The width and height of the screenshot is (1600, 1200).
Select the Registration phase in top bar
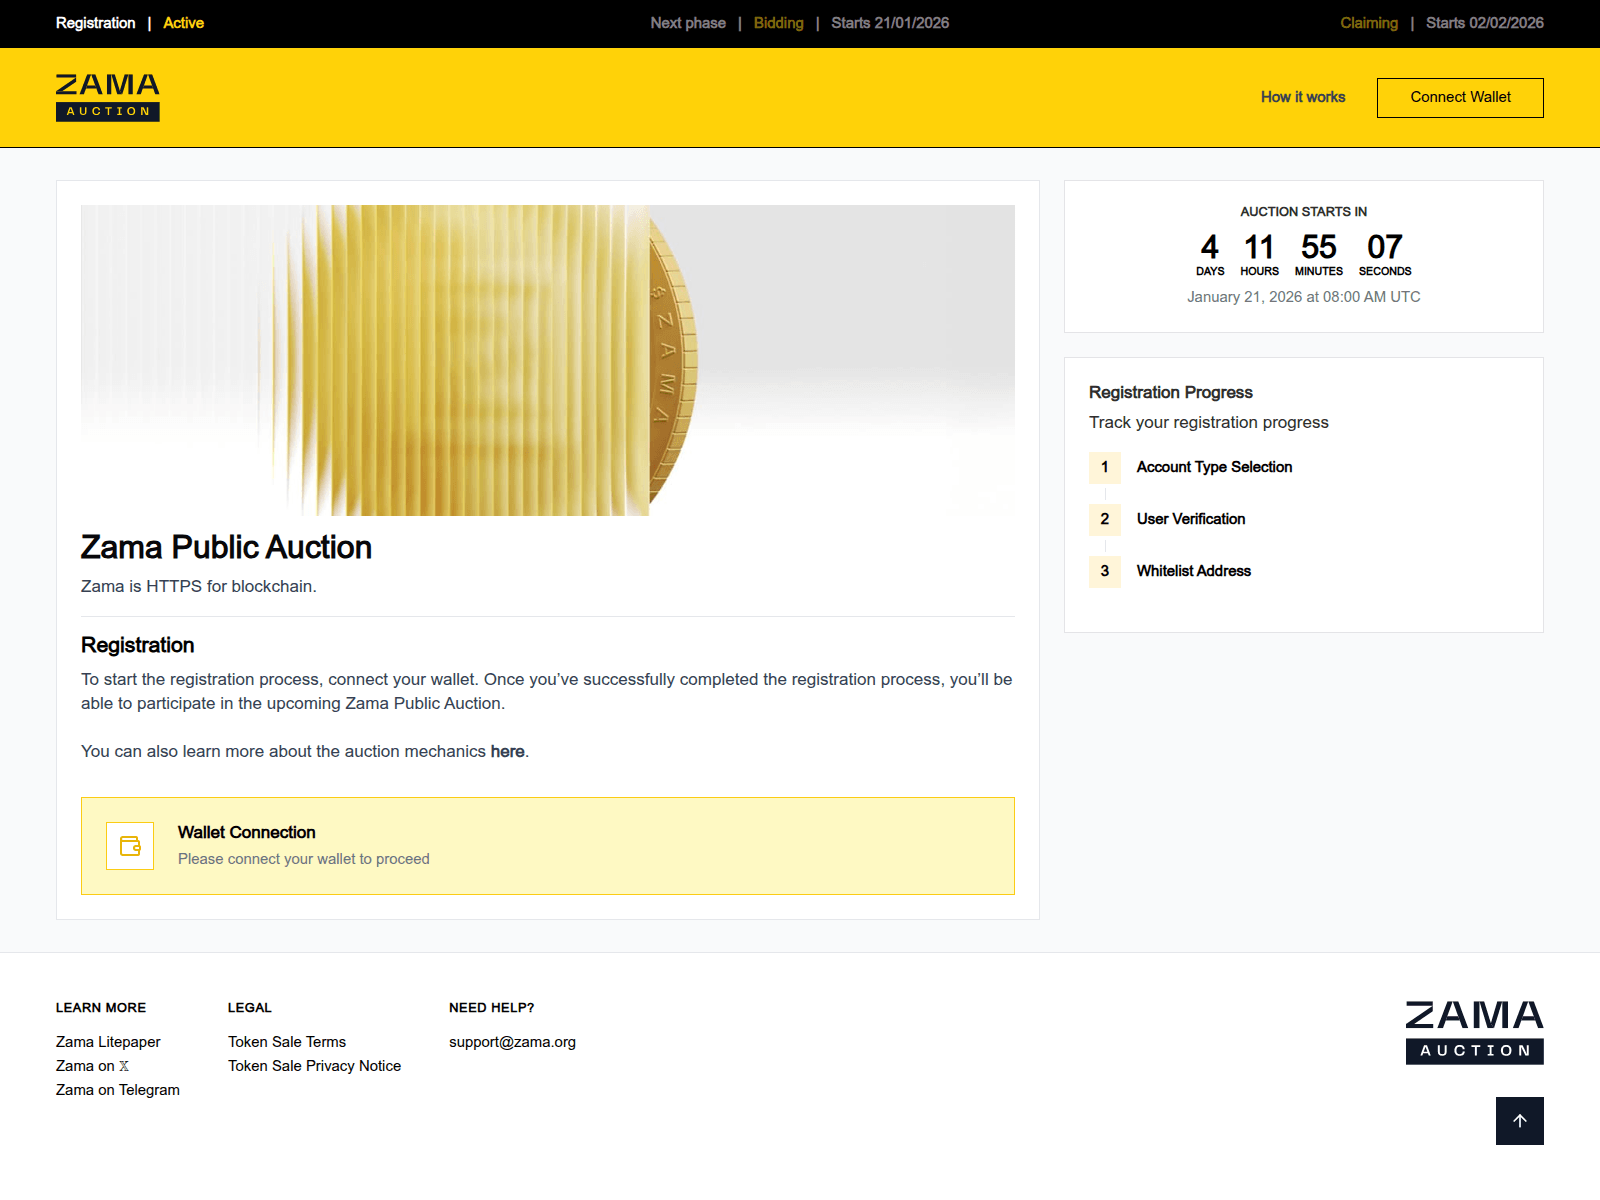point(95,23)
